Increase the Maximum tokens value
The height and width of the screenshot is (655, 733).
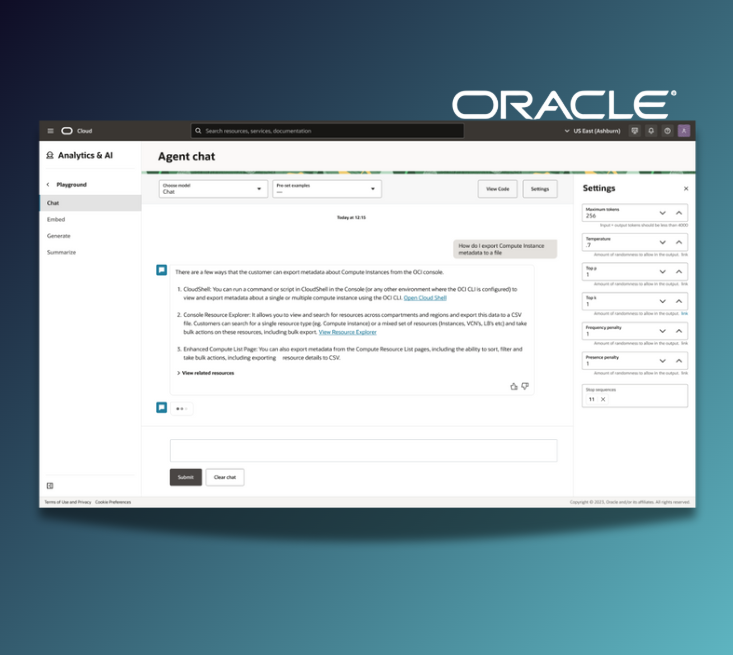click(x=679, y=213)
